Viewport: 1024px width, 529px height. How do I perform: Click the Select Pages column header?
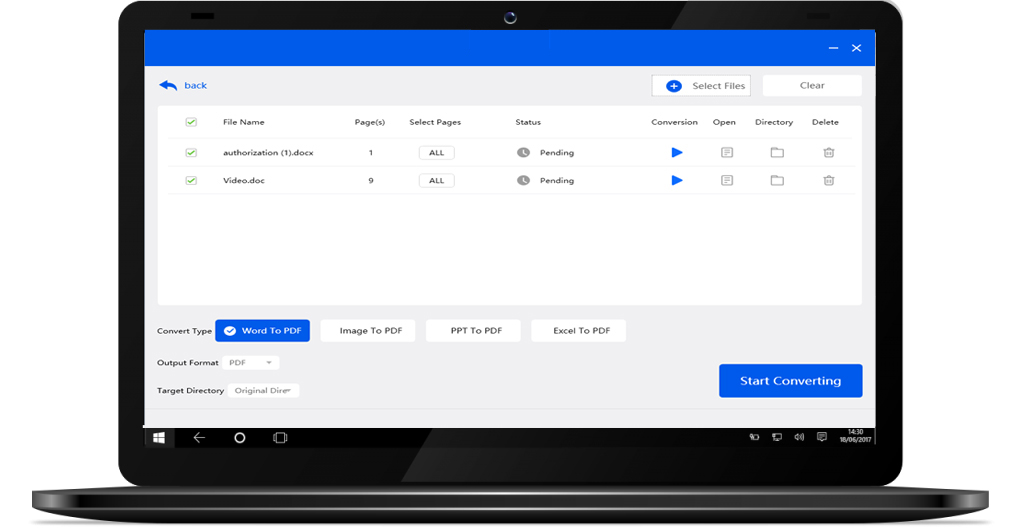(435, 122)
